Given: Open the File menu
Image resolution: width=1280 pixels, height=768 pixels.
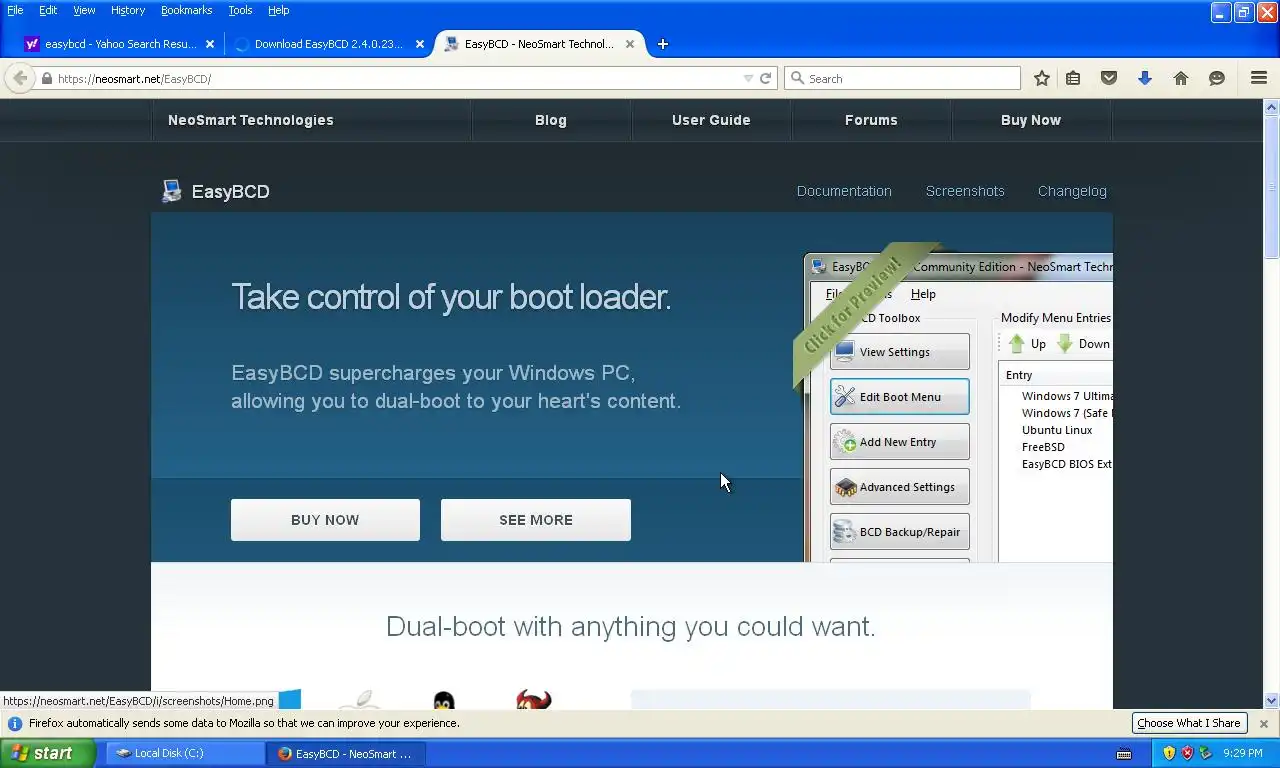Looking at the screenshot, I should 15,10.
